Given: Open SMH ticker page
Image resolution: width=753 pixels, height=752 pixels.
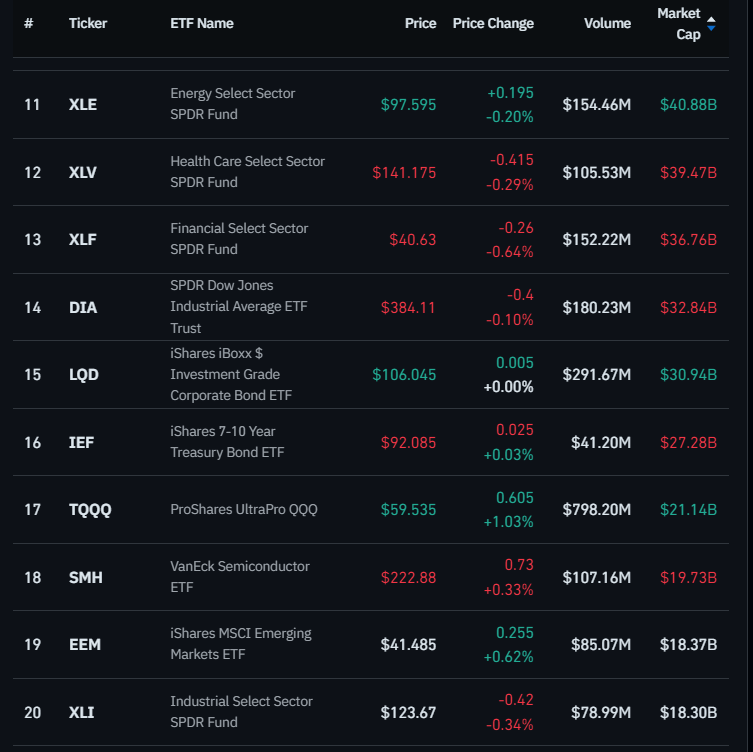Looking at the screenshot, I should point(86,577).
